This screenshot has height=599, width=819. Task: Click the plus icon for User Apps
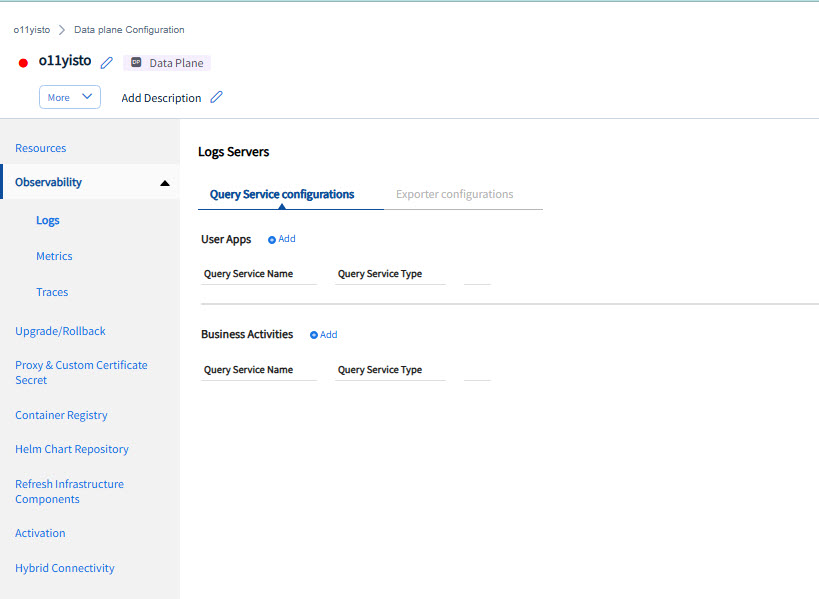[x=272, y=240]
